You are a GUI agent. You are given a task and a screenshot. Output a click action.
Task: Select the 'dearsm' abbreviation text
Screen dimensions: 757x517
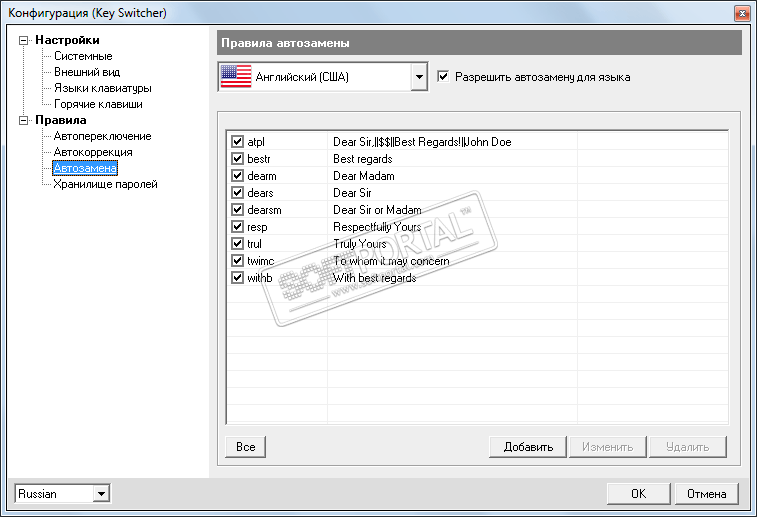264,210
